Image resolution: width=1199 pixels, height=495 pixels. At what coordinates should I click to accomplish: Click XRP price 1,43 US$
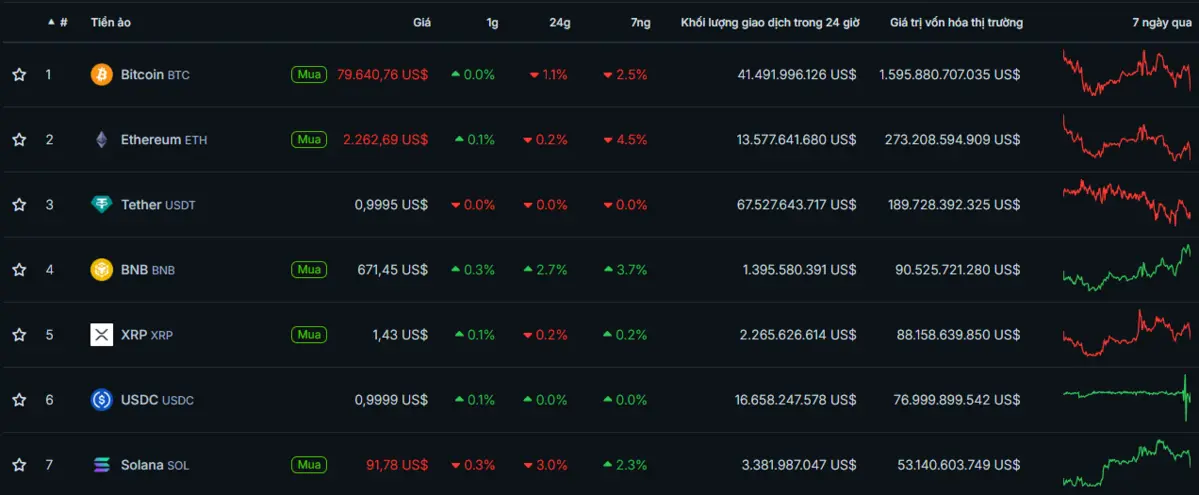click(x=401, y=335)
